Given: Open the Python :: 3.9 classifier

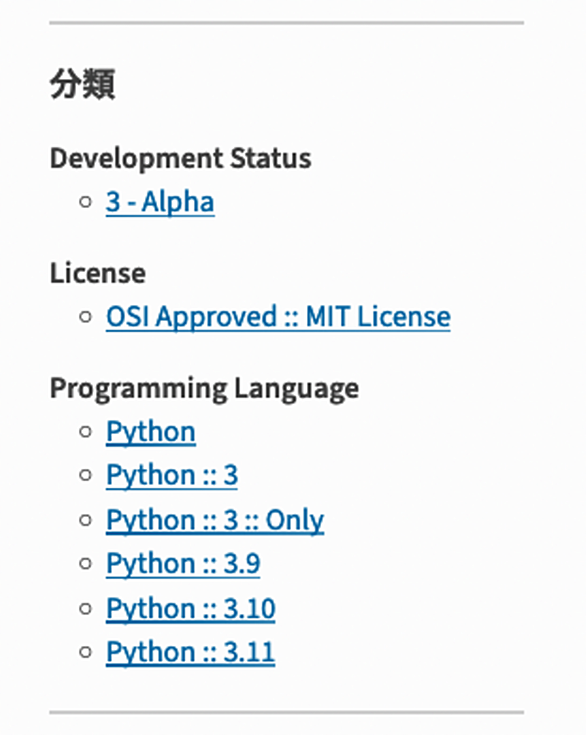Looking at the screenshot, I should click(183, 563).
